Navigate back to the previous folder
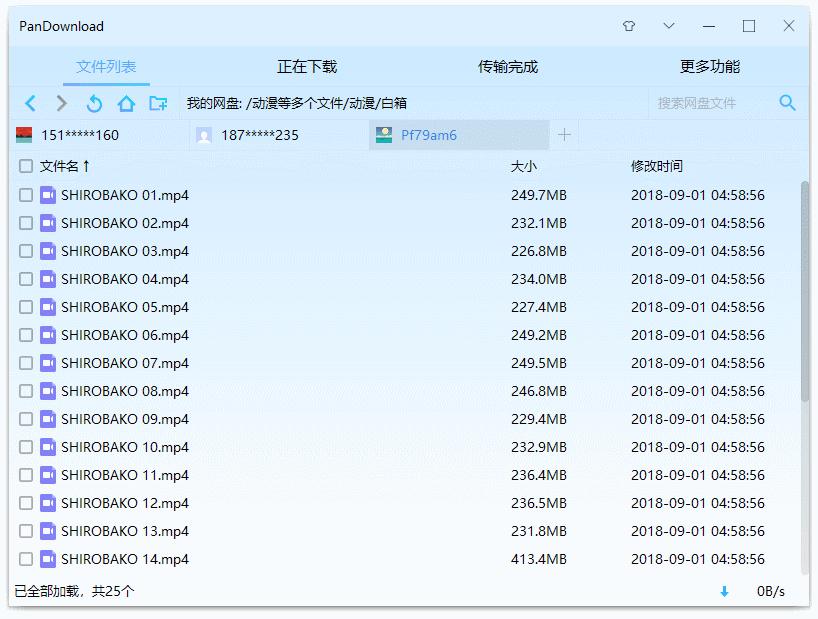Viewport: 818px width, 619px height. pyautogui.click(x=29, y=103)
